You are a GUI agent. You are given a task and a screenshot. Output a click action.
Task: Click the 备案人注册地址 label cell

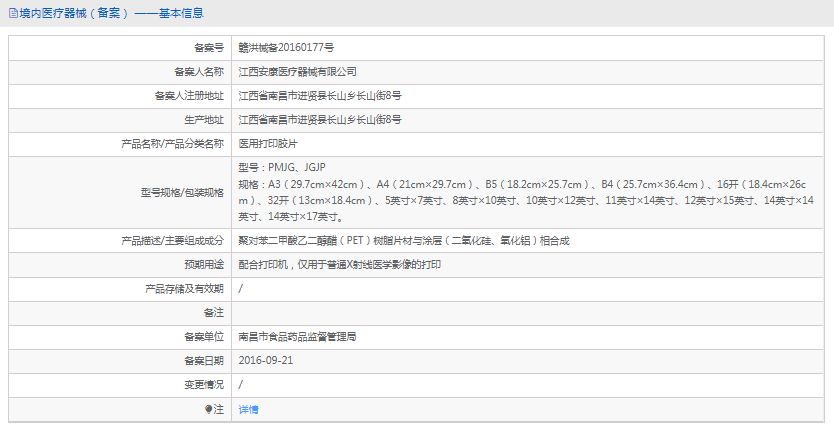[x=120, y=96]
